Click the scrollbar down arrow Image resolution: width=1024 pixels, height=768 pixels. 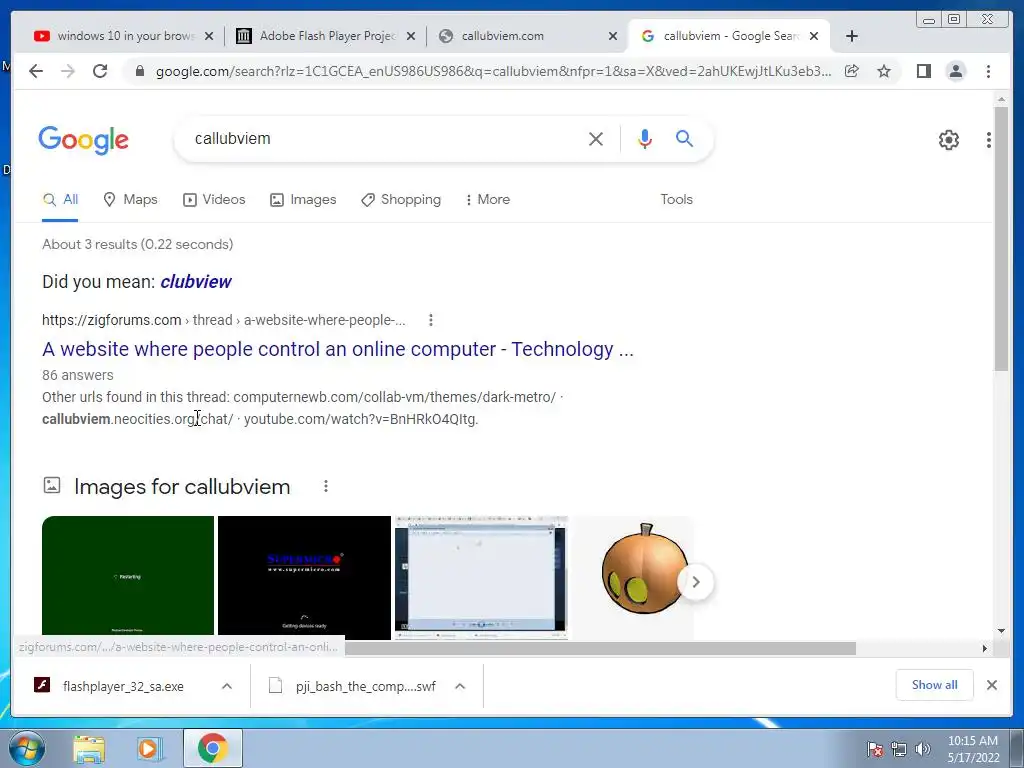coord(1001,631)
